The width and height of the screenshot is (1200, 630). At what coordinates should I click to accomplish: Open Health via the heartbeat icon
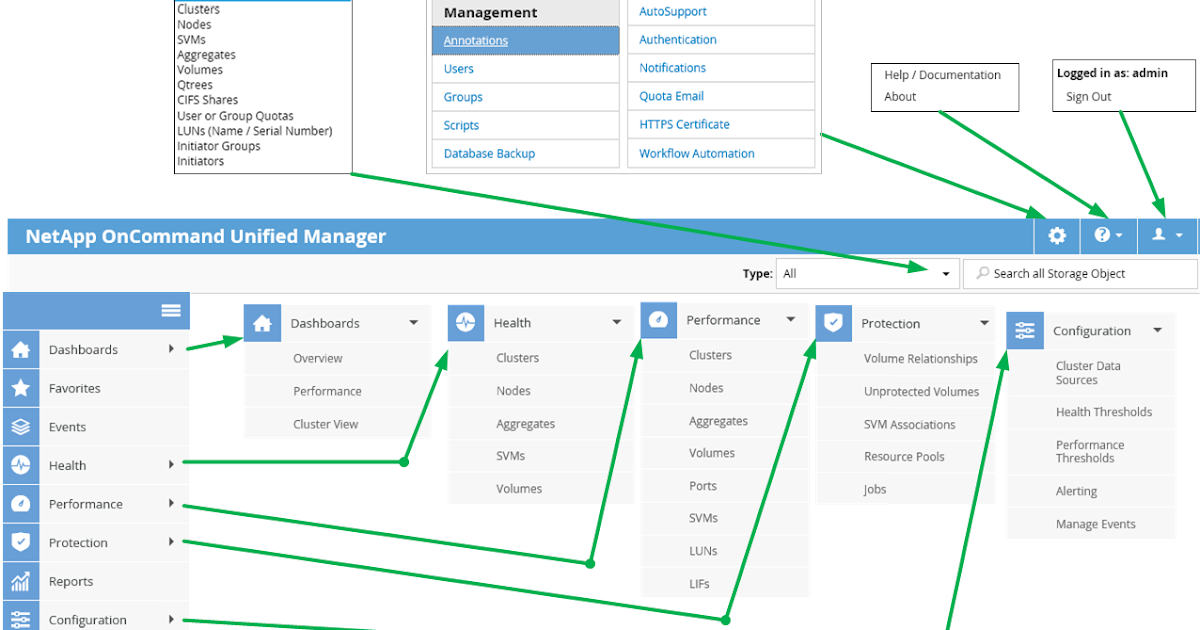click(x=18, y=465)
